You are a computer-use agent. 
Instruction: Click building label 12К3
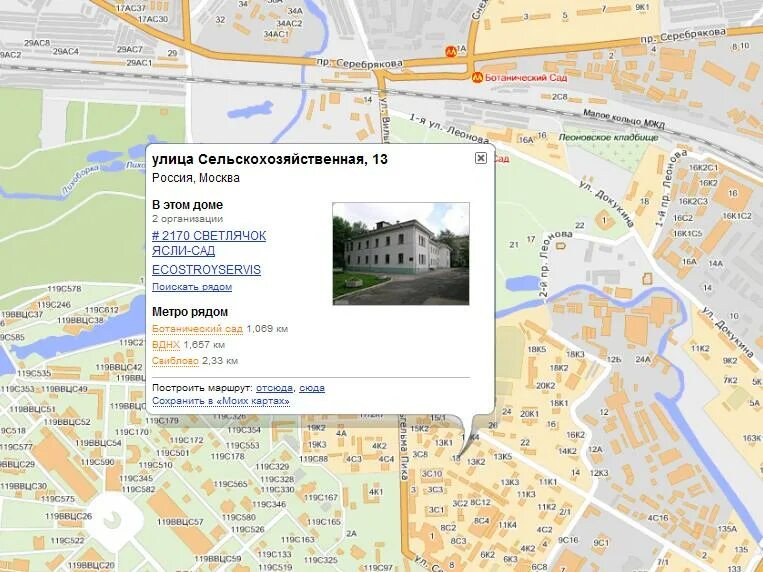(599, 473)
